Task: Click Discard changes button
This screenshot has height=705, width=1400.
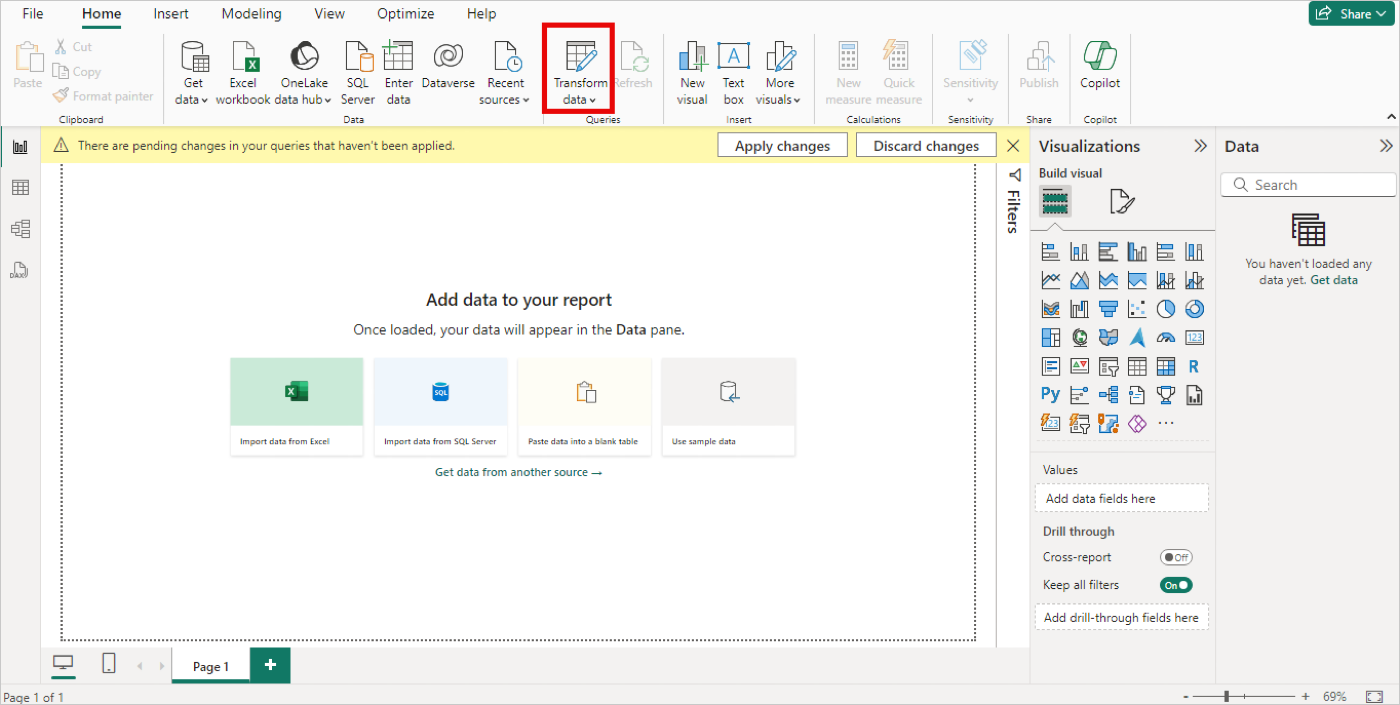Action: click(926, 146)
